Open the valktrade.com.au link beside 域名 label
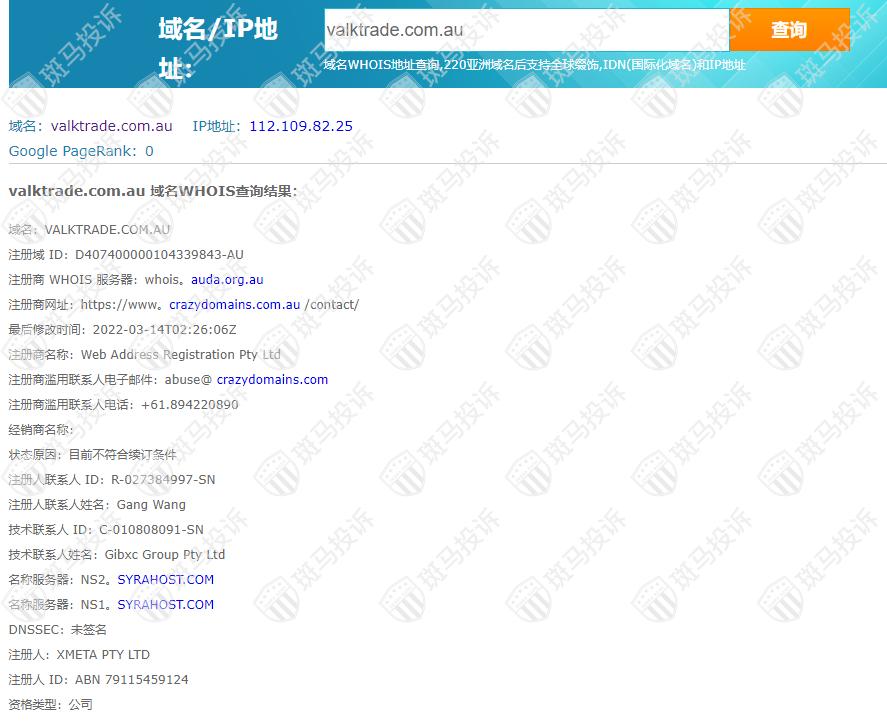The height and width of the screenshot is (726, 887). pyautogui.click(x=111, y=126)
